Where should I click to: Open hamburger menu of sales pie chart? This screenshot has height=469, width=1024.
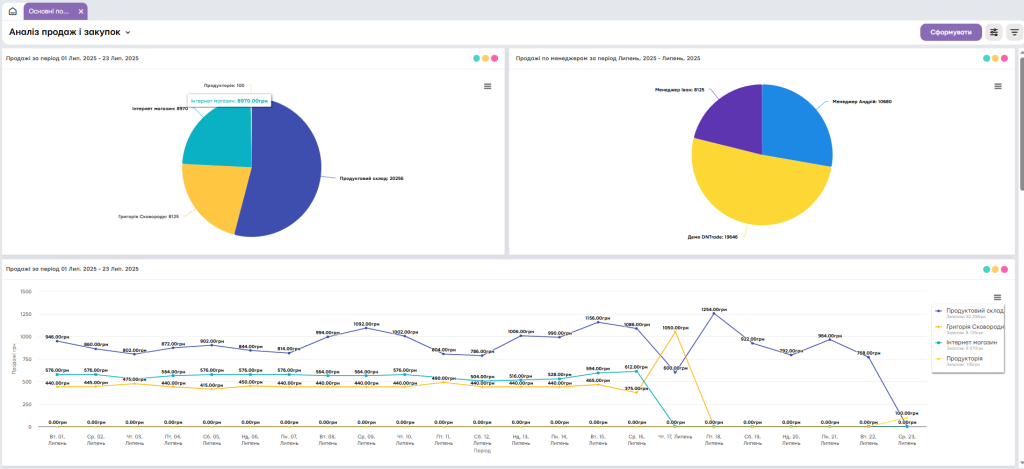[x=488, y=86]
